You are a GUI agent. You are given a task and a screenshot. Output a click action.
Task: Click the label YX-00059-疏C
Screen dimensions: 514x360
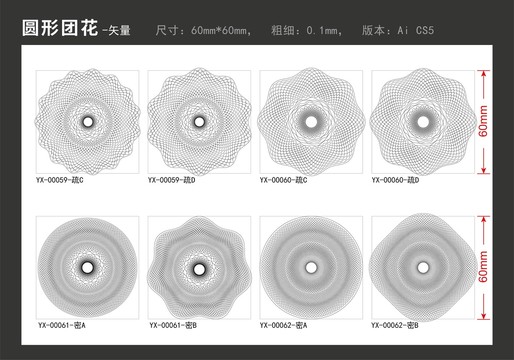click(x=60, y=180)
